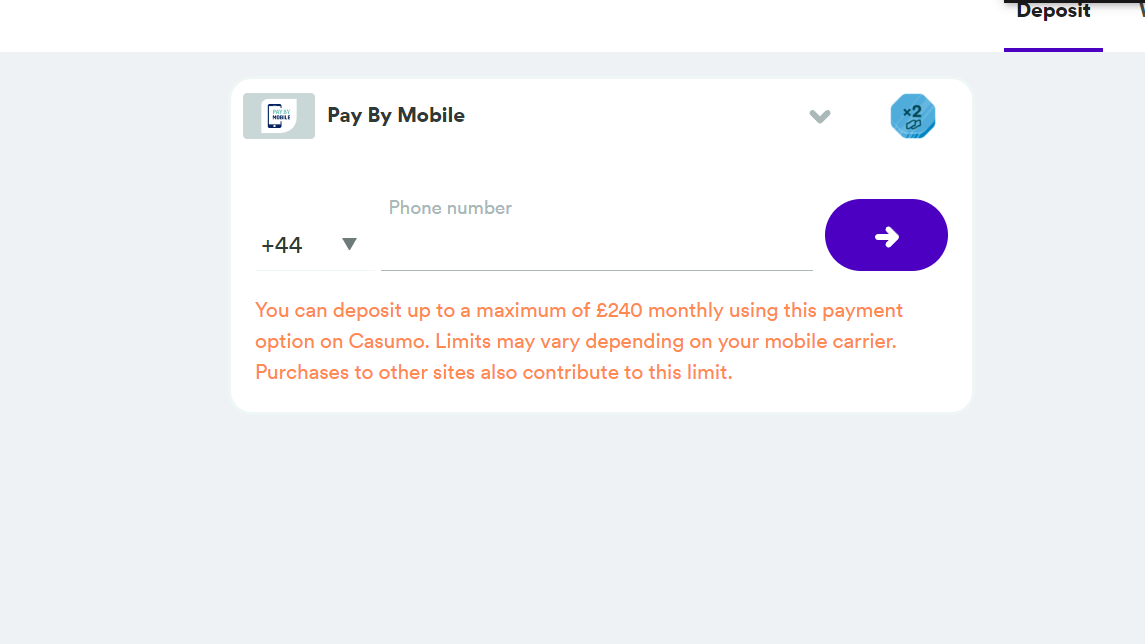Image resolution: width=1145 pixels, height=644 pixels.
Task: Collapse the Pay By Mobile chevron
Action: pos(820,116)
